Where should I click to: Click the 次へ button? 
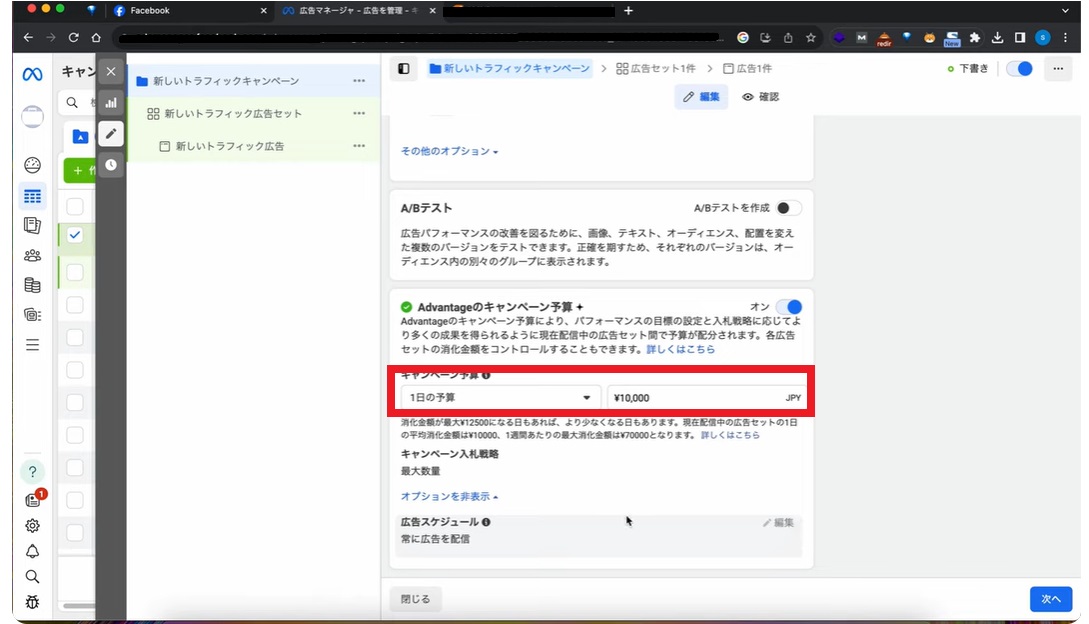[1050, 598]
